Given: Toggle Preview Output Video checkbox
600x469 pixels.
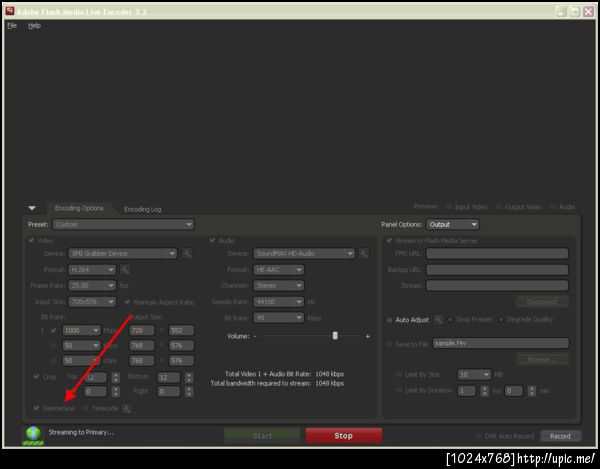Looking at the screenshot, I should [x=499, y=207].
